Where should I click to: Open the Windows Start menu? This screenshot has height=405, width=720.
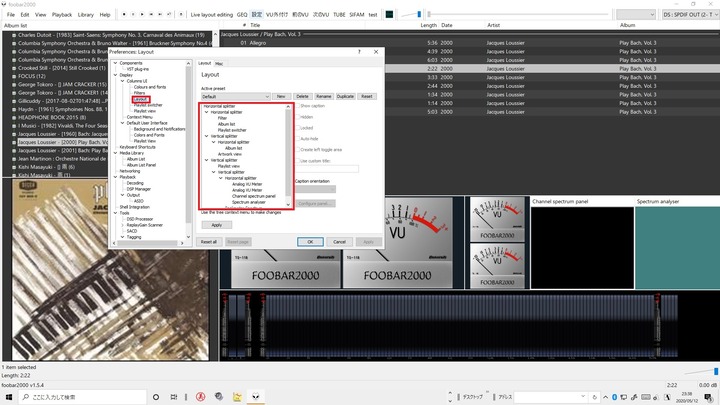click(9, 397)
